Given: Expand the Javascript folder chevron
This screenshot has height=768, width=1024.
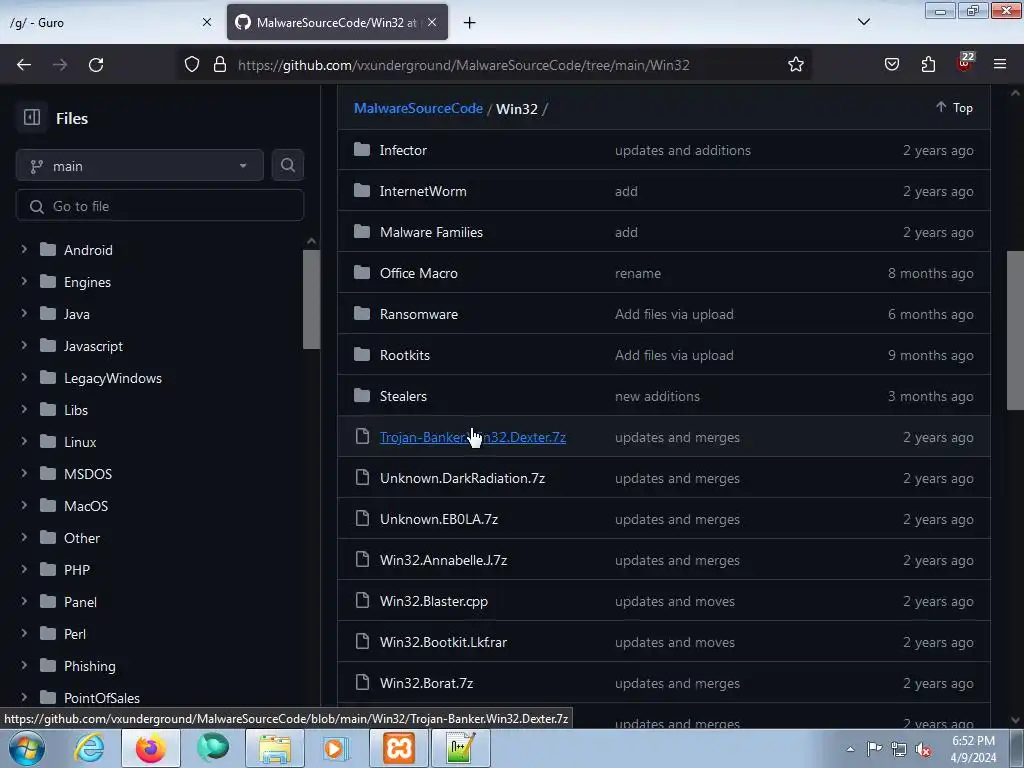Looking at the screenshot, I should (24, 345).
